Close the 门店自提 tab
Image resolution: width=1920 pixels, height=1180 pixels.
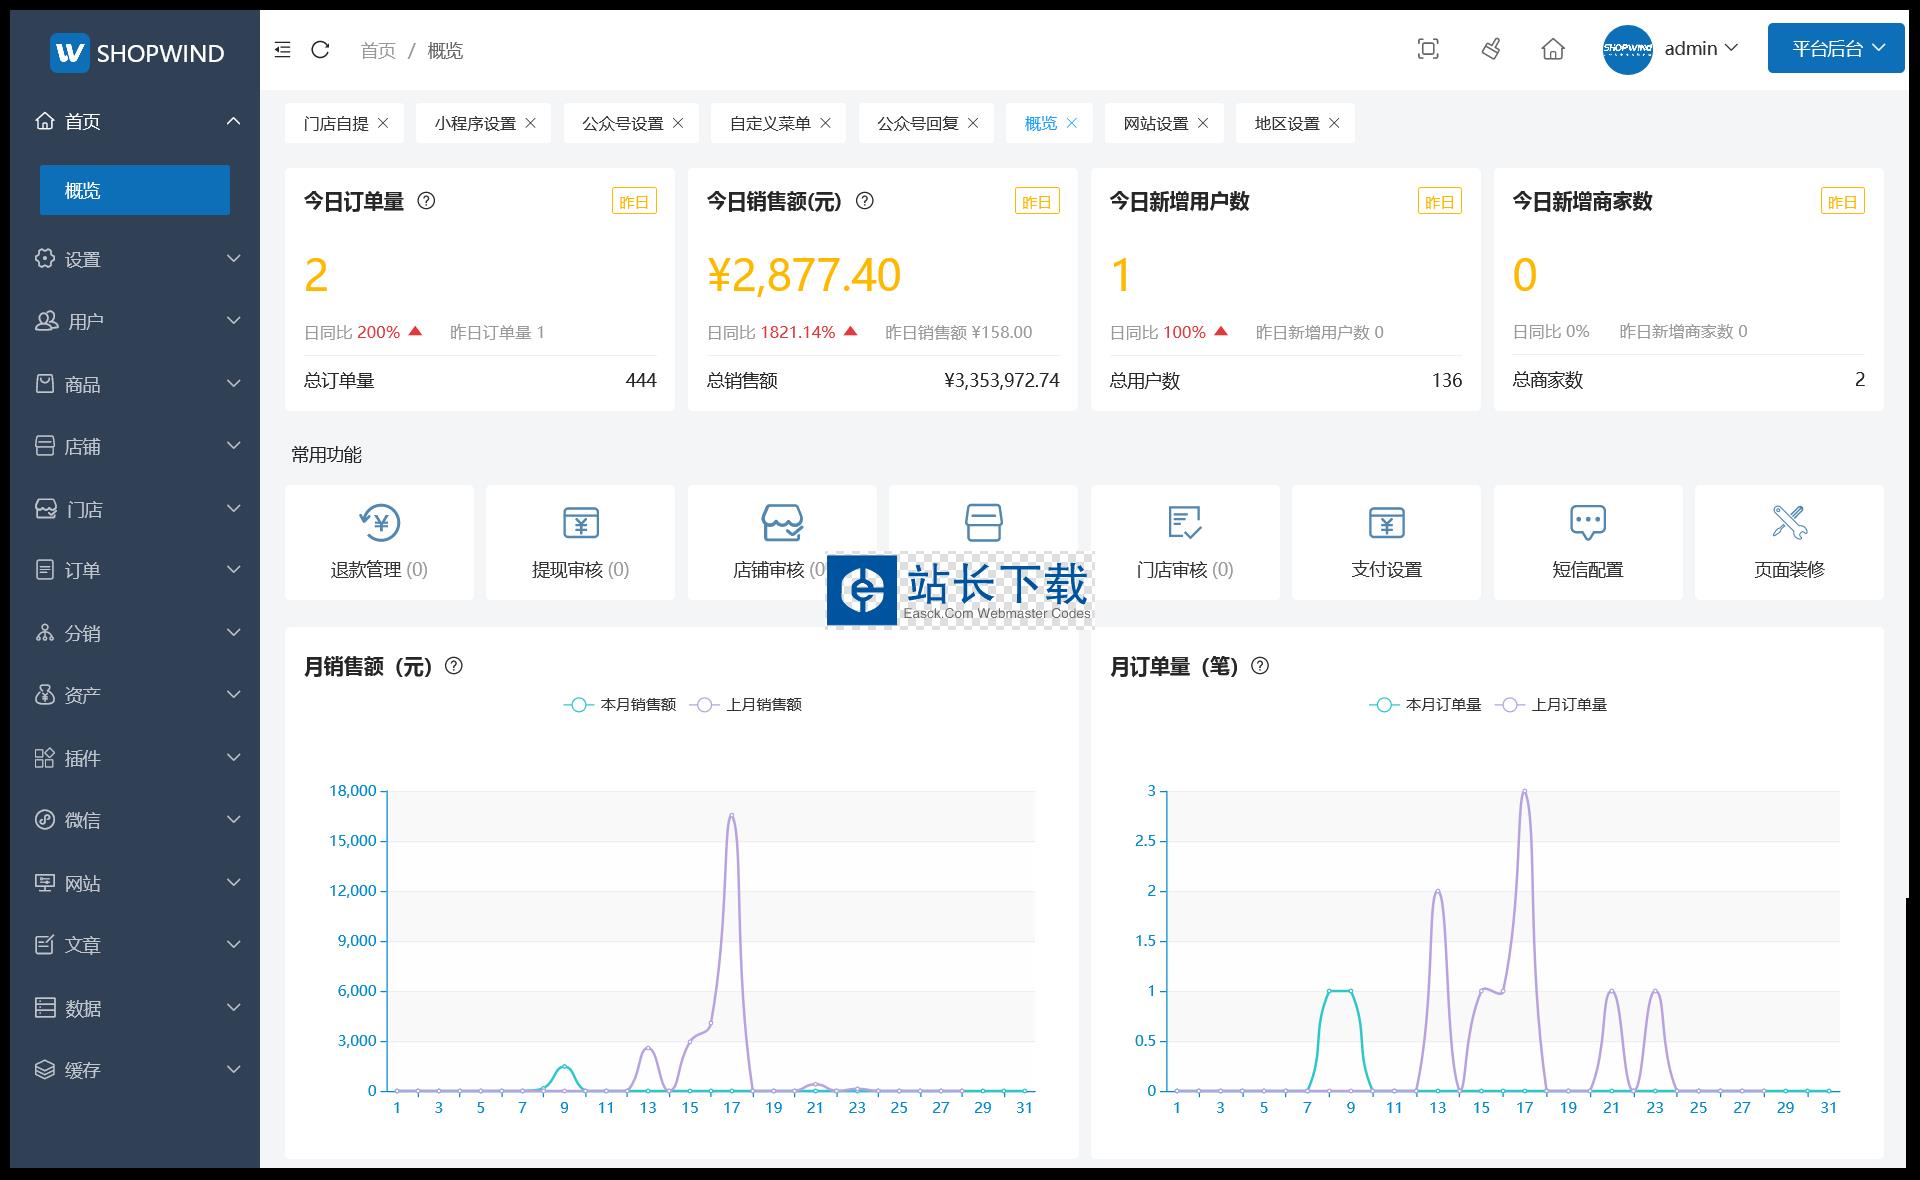[383, 123]
